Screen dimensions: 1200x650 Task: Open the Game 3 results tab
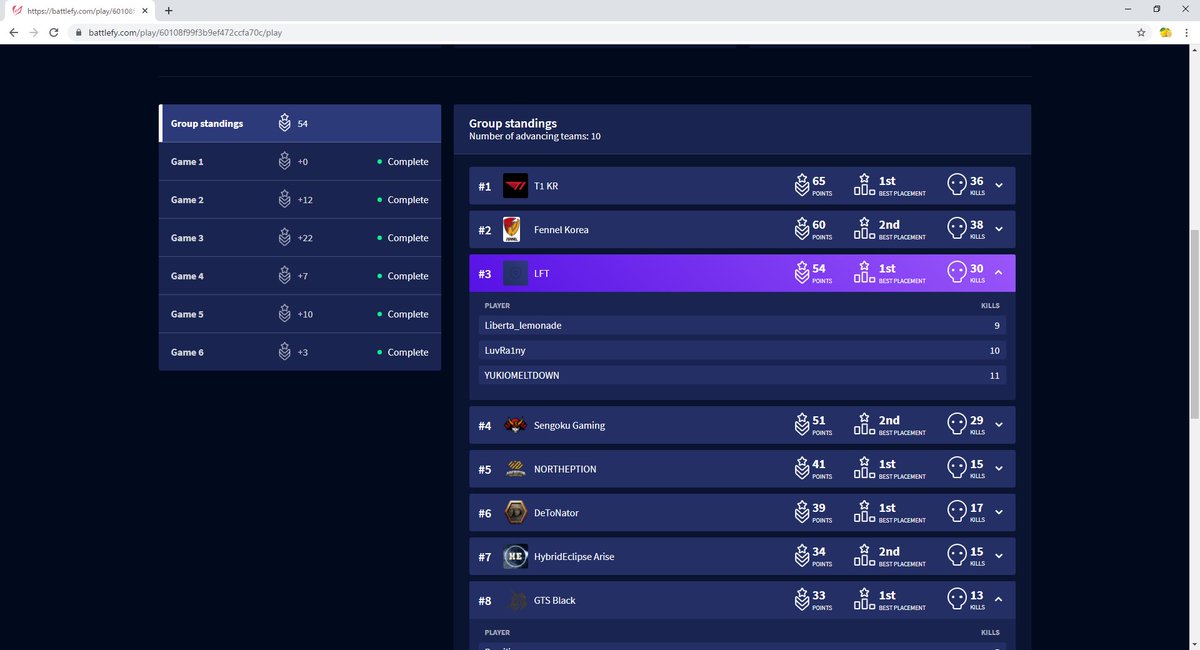300,238
